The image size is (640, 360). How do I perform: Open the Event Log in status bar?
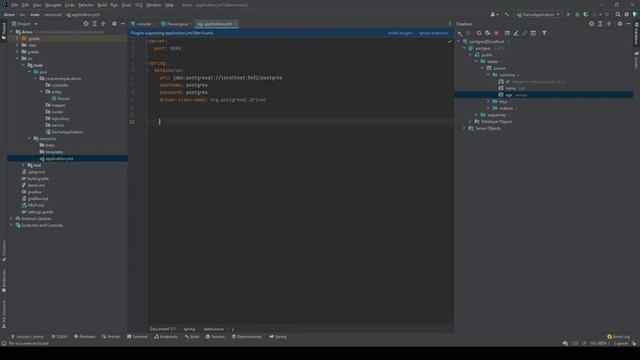click(x=618, y=337)
